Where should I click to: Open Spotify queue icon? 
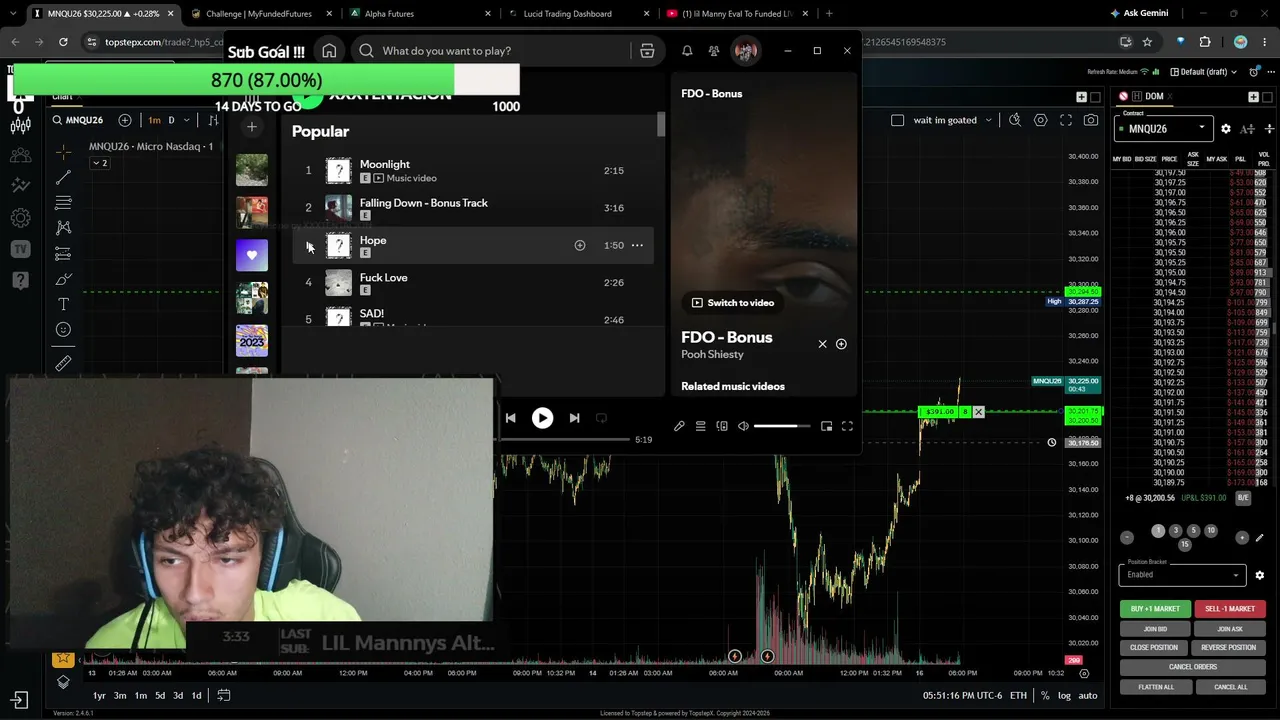pos(700,426)
